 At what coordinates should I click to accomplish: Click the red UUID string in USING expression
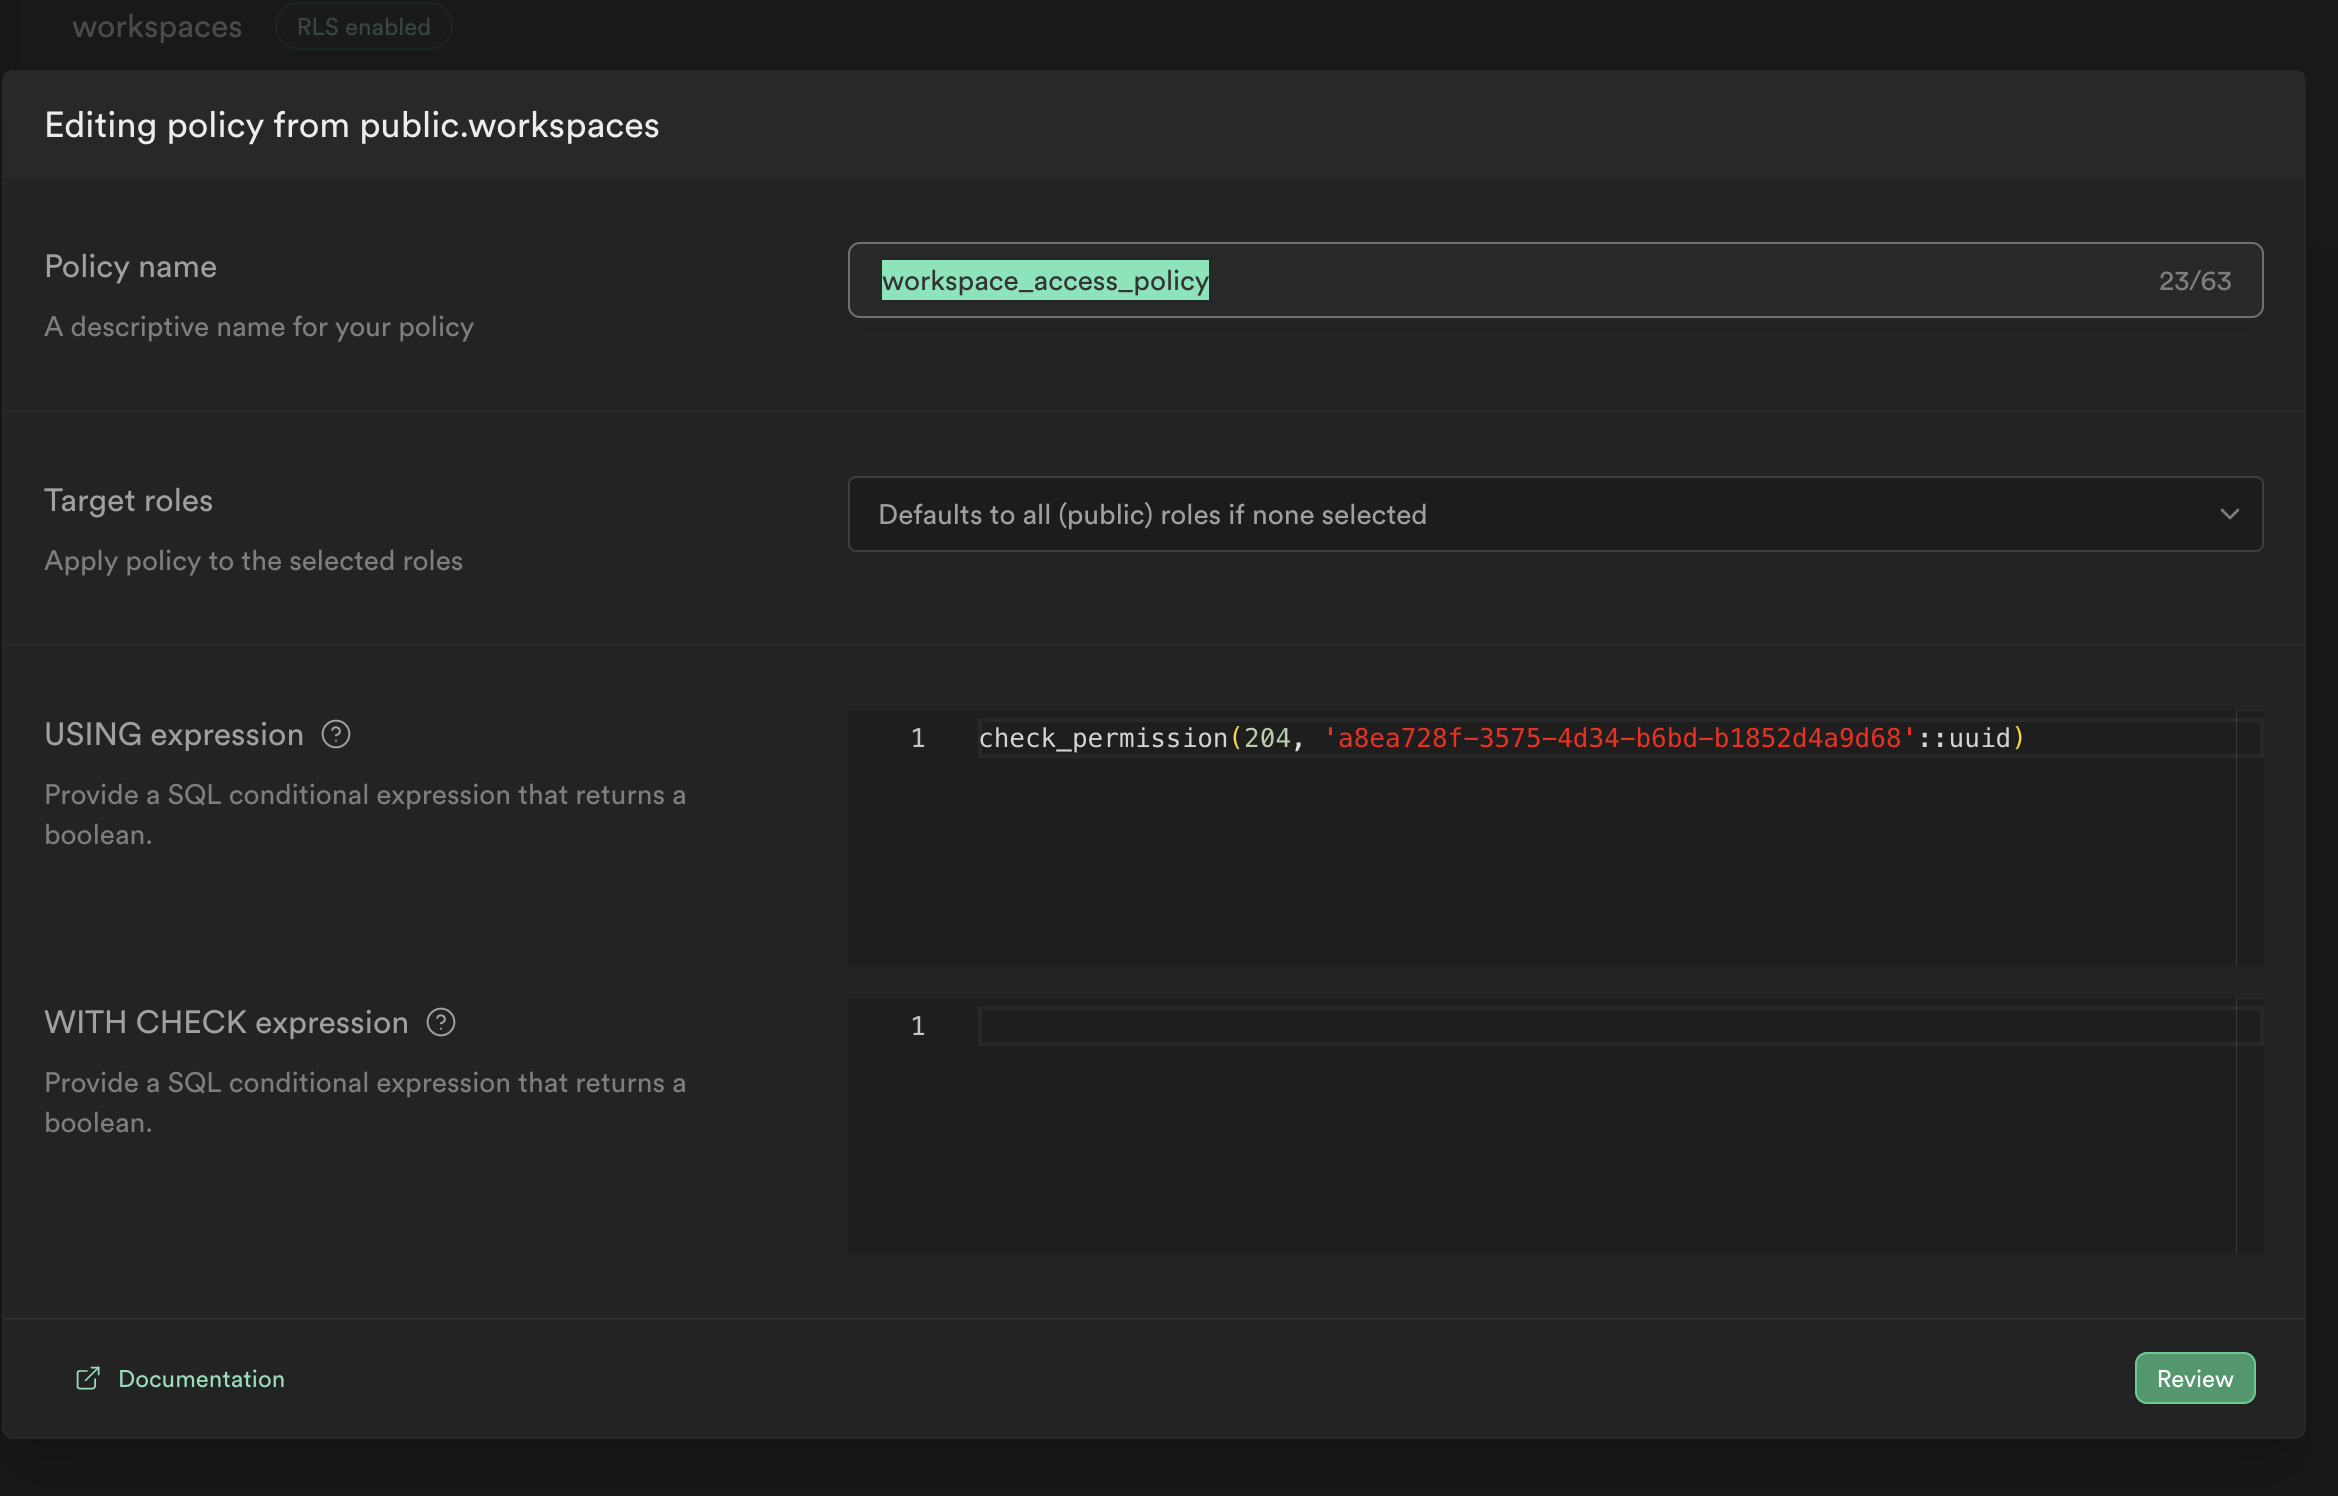click(1618, 738)
